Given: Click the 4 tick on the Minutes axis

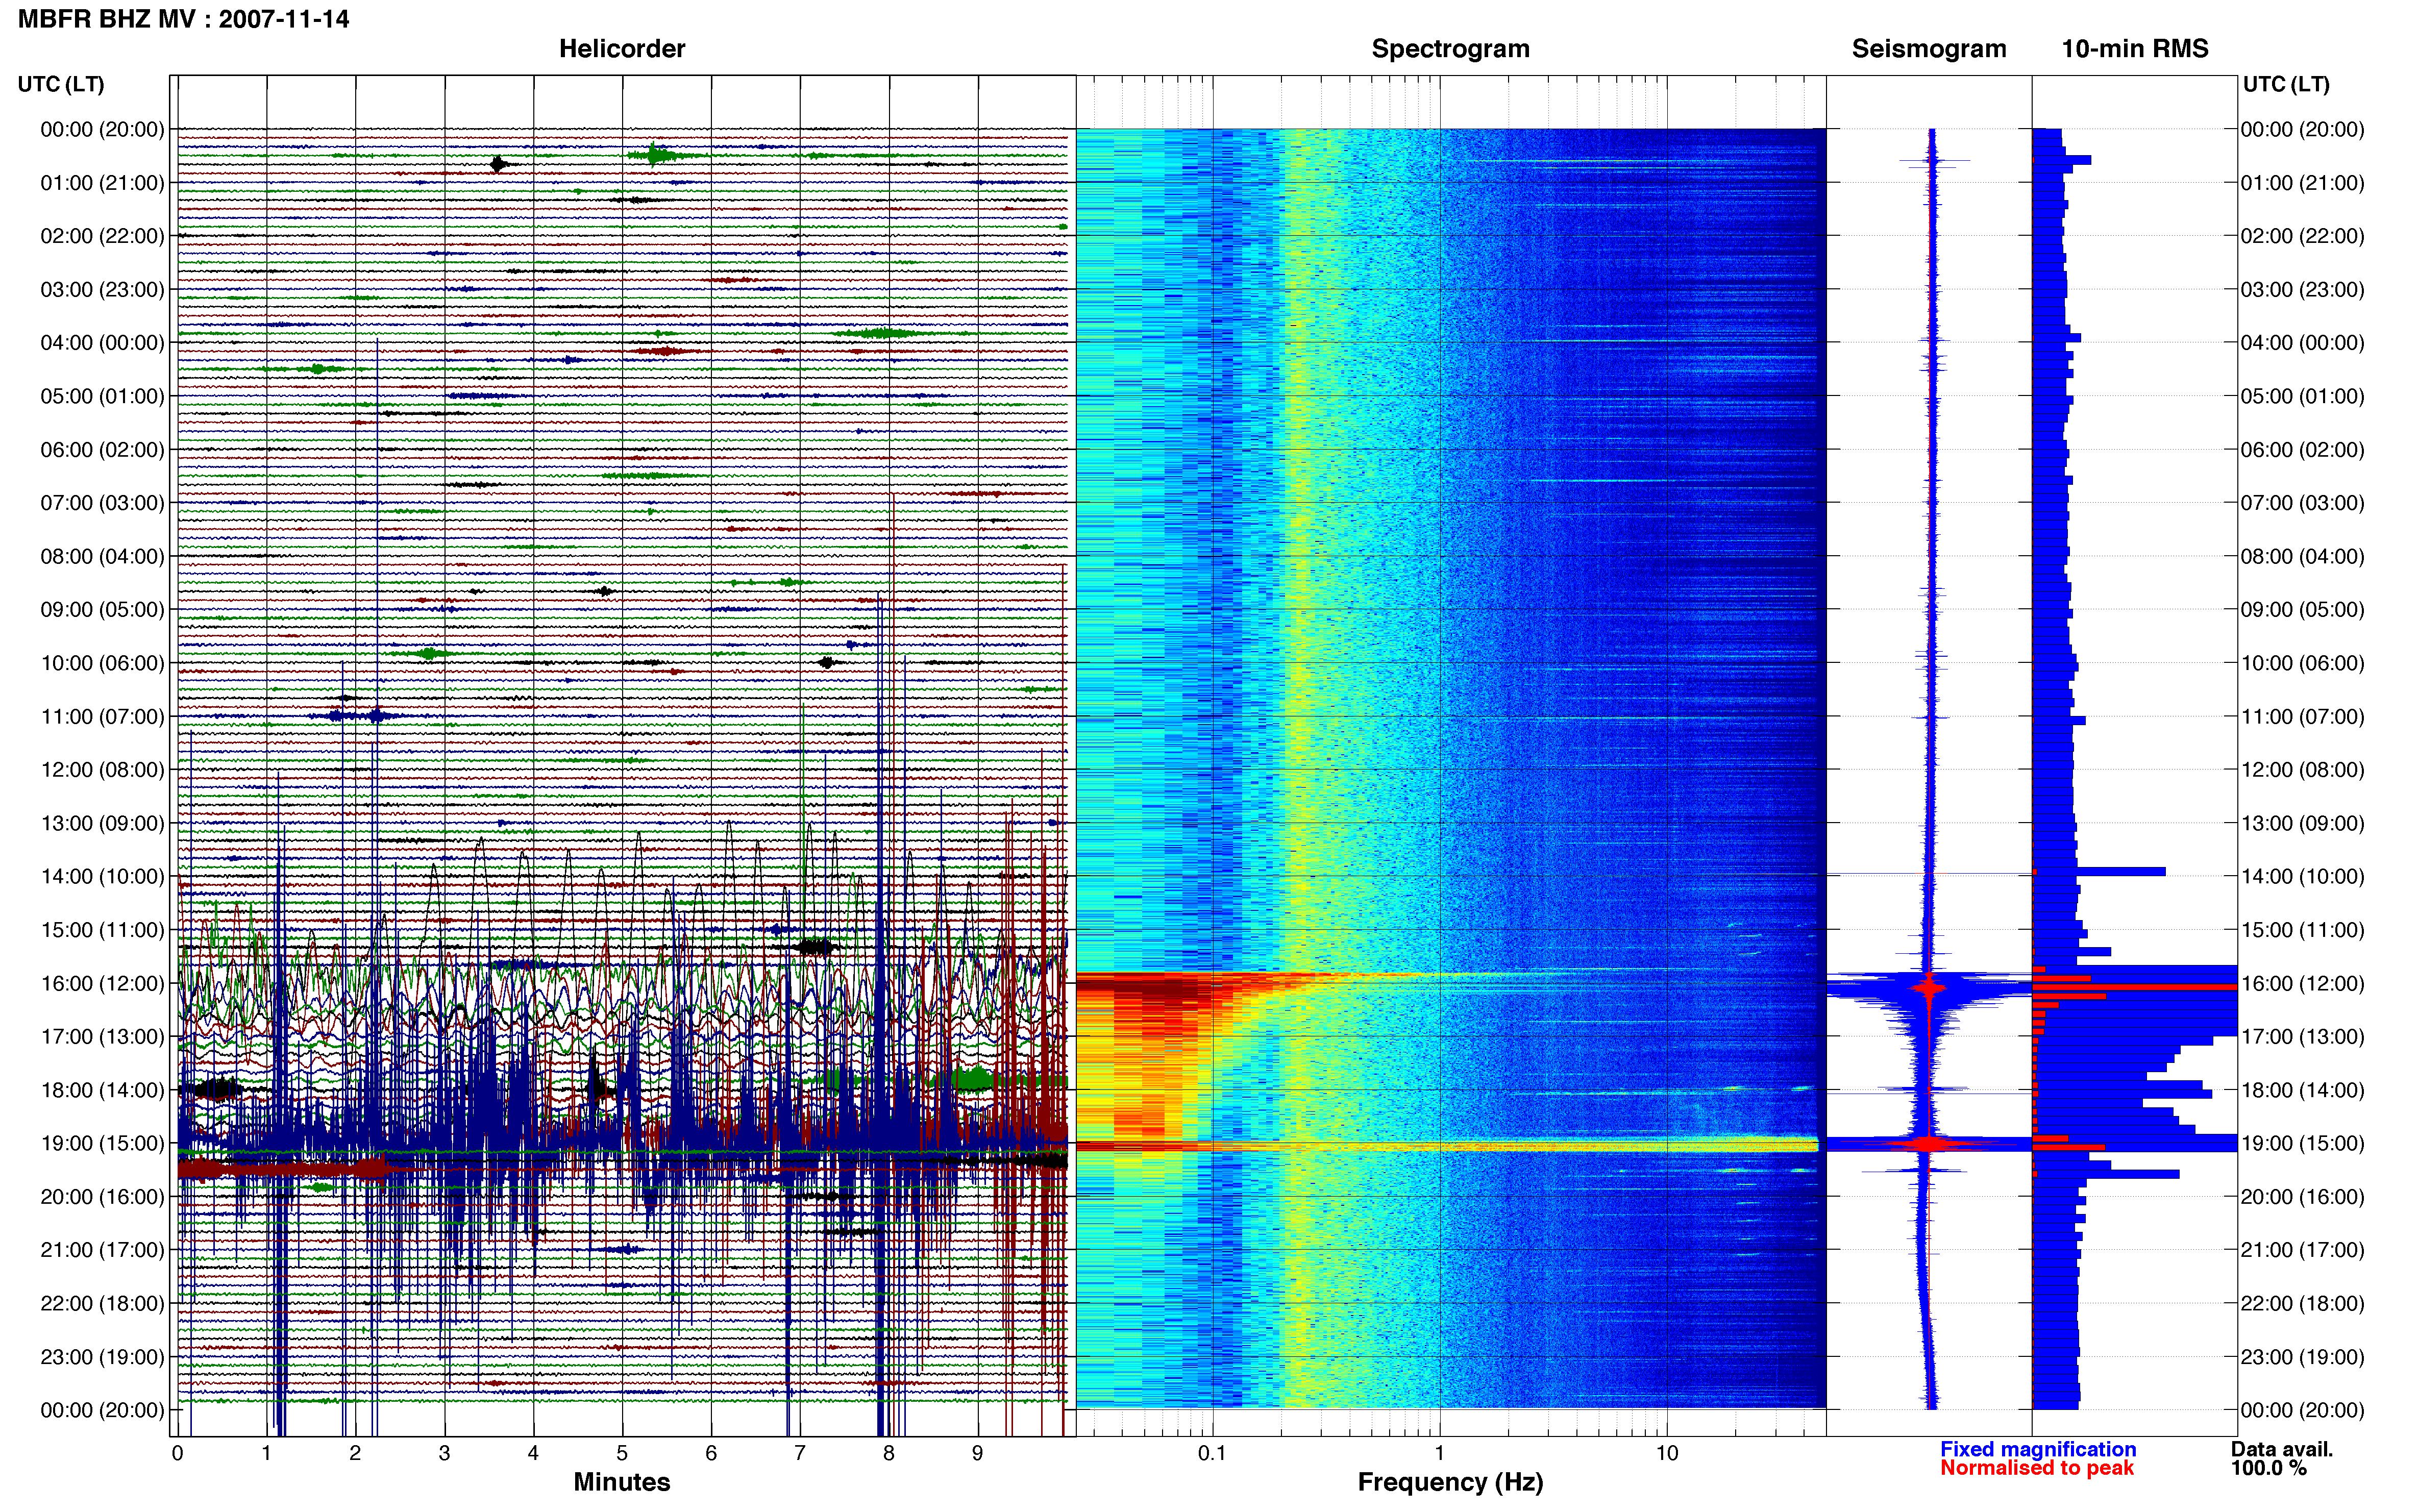Looking at the screenshot, I should click(533, 1454).
